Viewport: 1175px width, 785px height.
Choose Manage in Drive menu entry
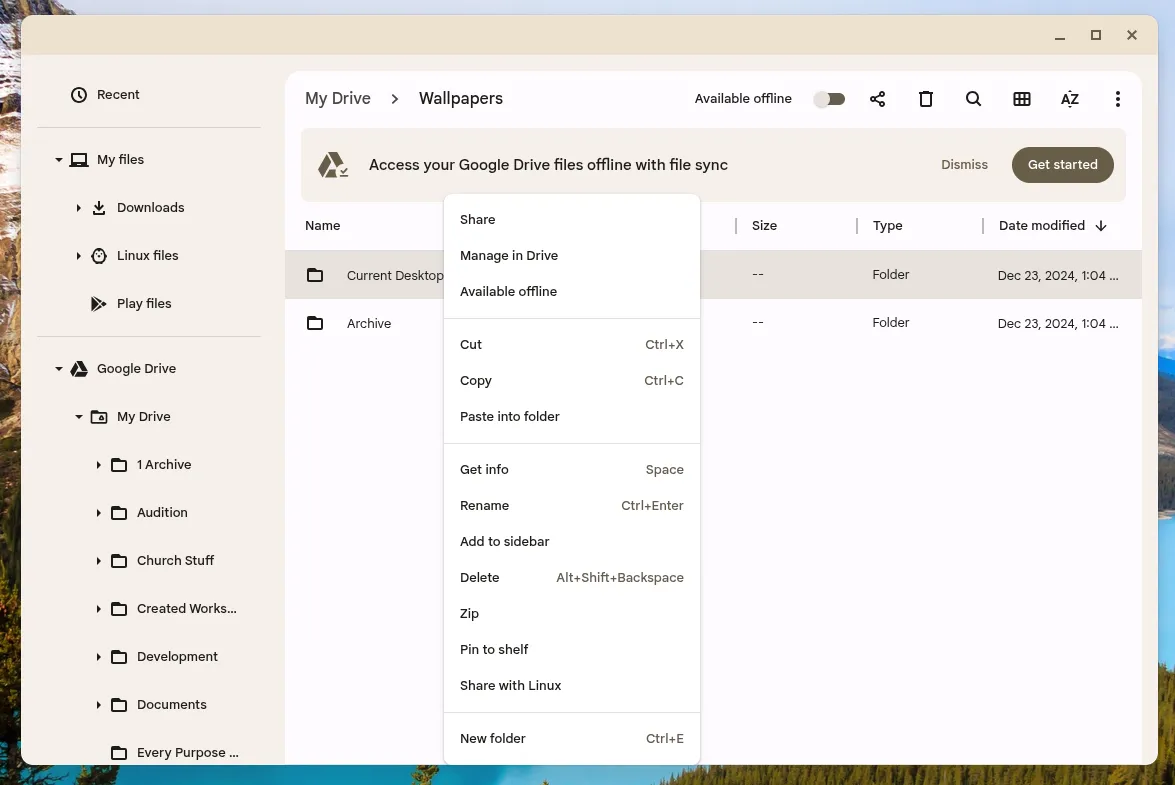click(509, 256)
